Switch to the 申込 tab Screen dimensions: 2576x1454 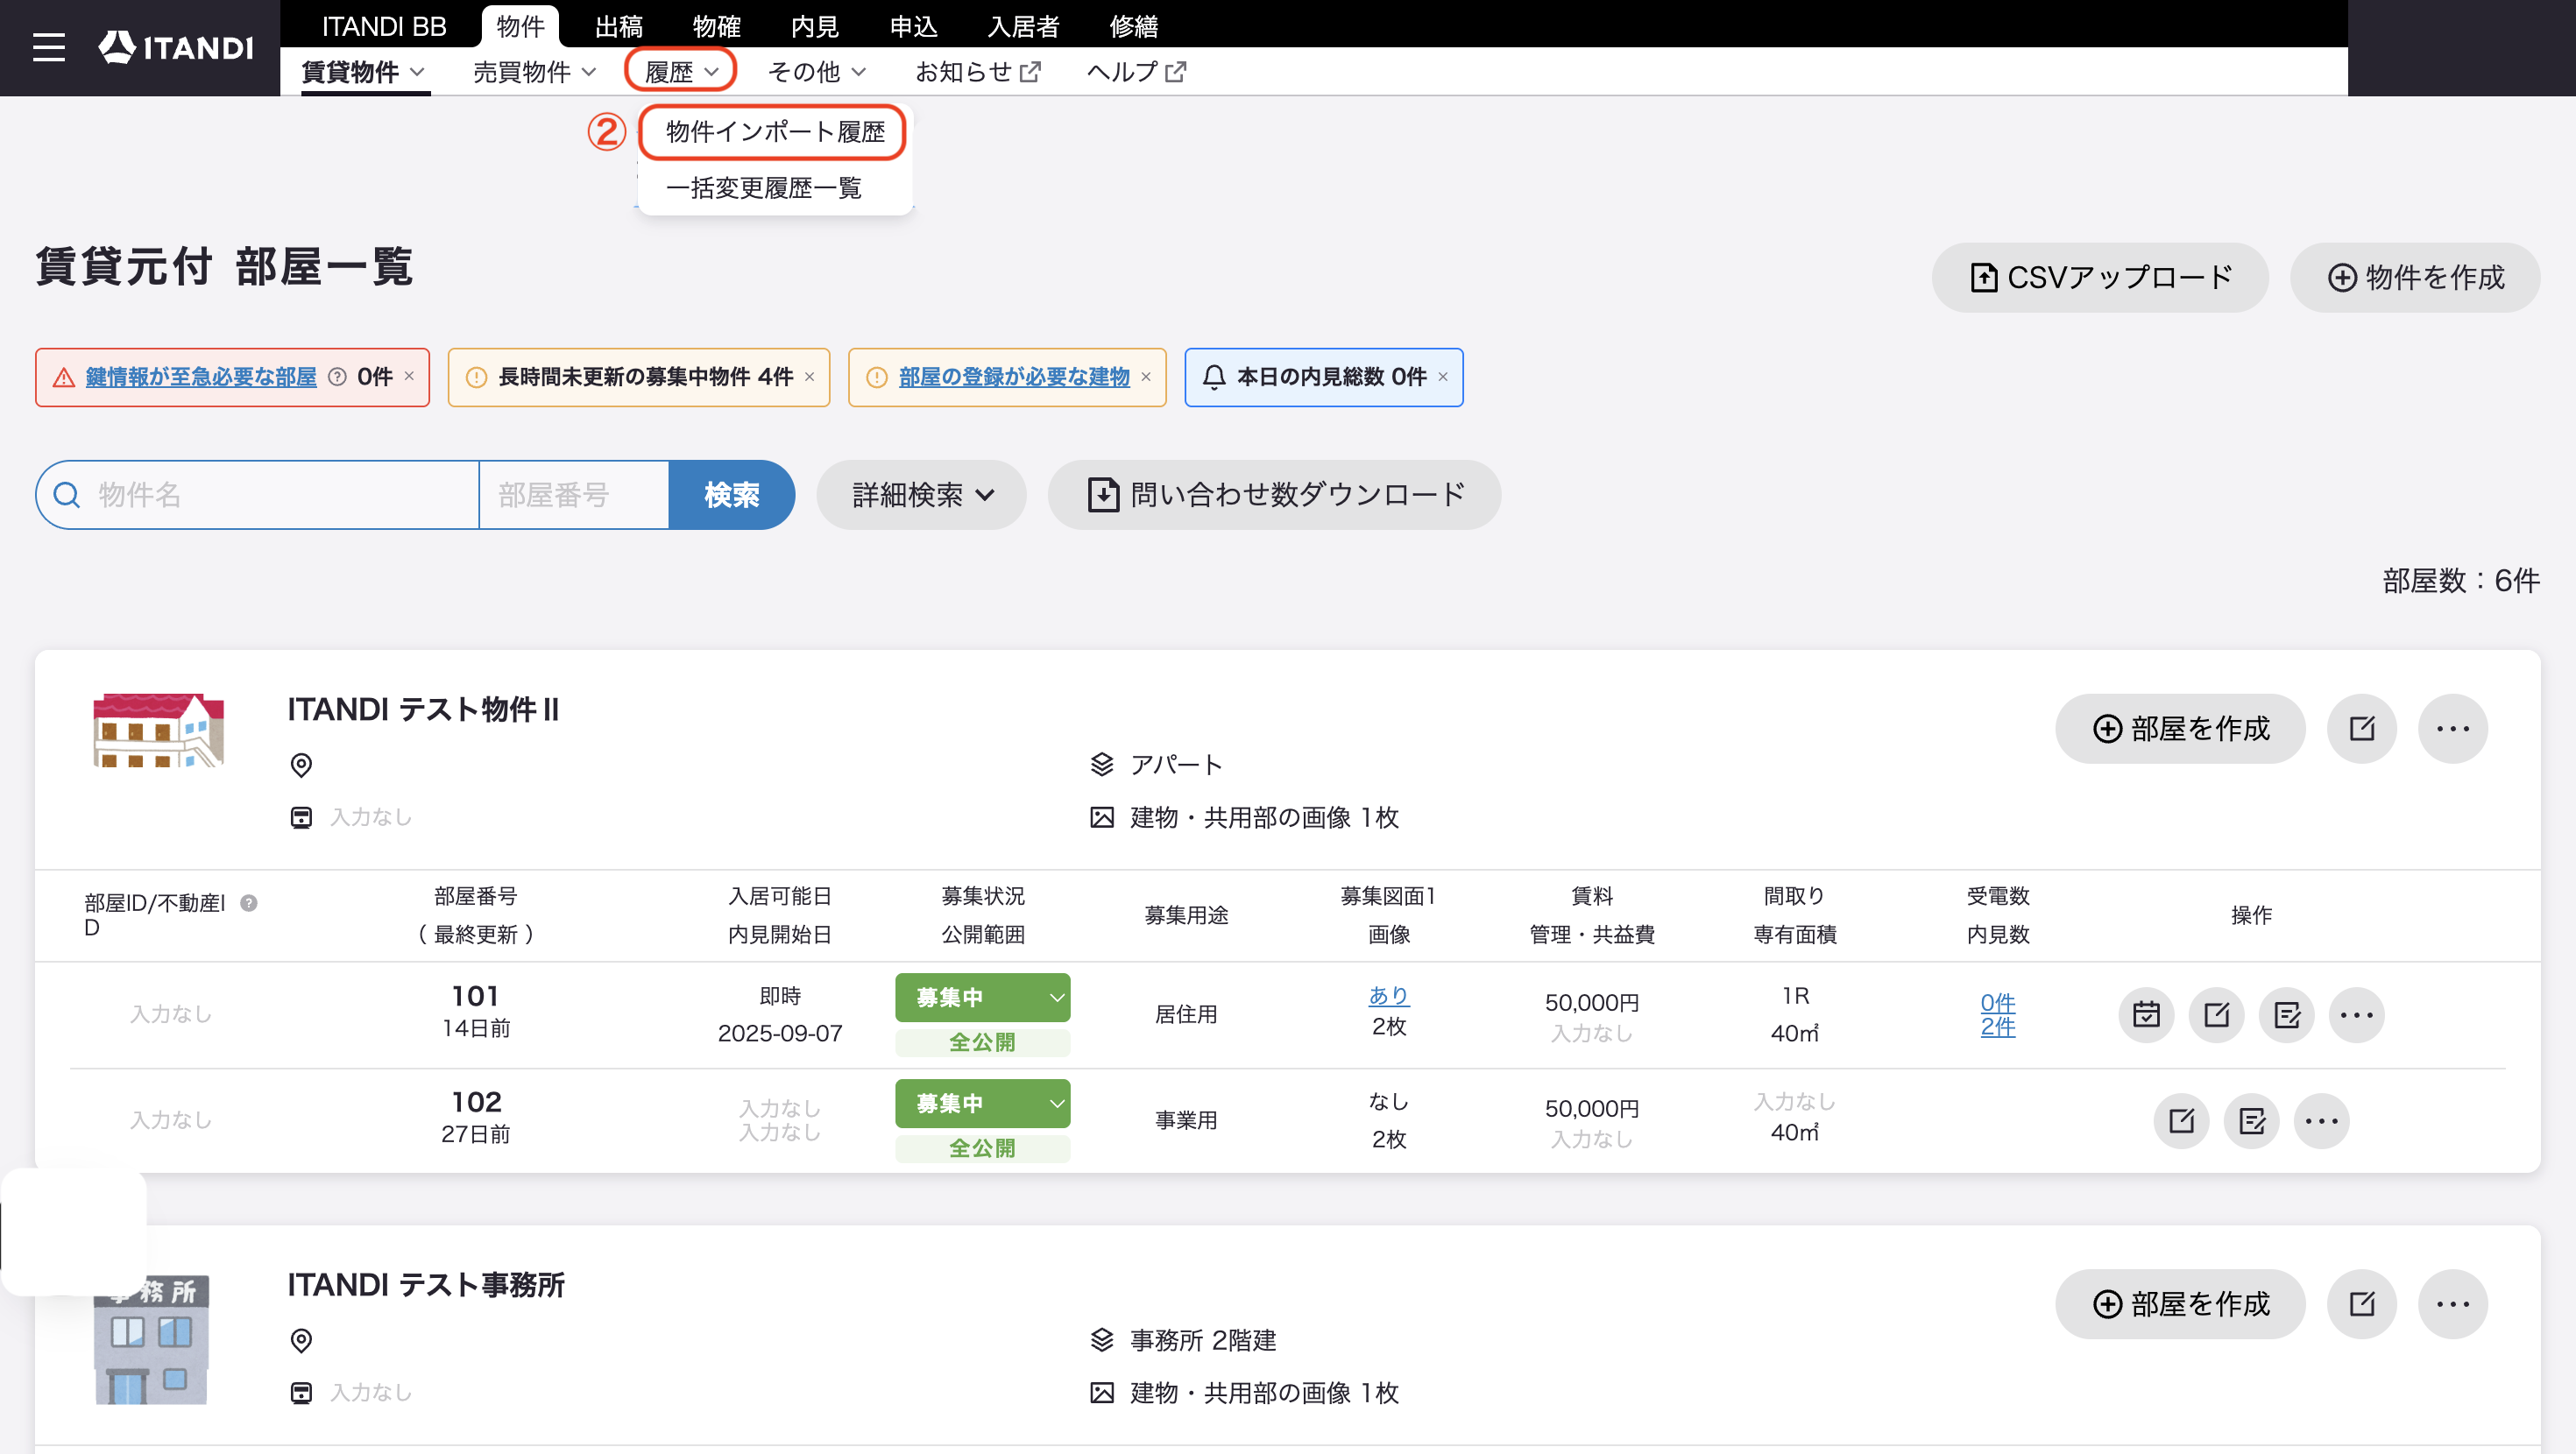pyautogui.click(x=913, y=25)
